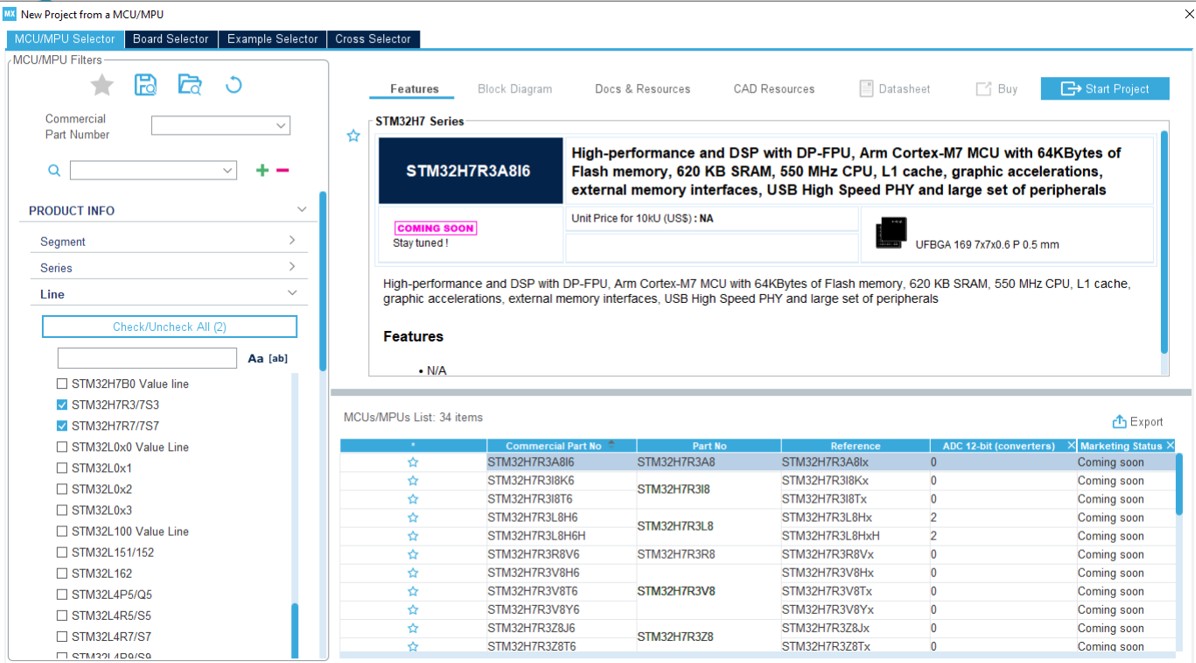Check STM32L0x1 line
Screen dimensions: 1196x663
coord(62,468)
